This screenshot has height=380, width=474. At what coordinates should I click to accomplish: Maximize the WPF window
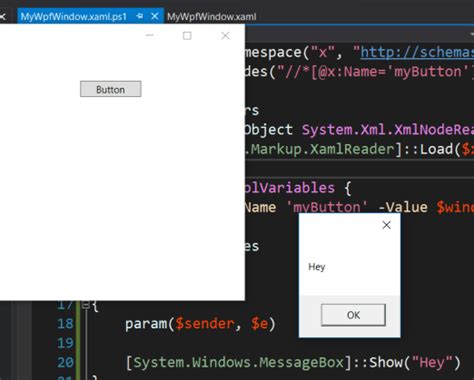point(187,36)
